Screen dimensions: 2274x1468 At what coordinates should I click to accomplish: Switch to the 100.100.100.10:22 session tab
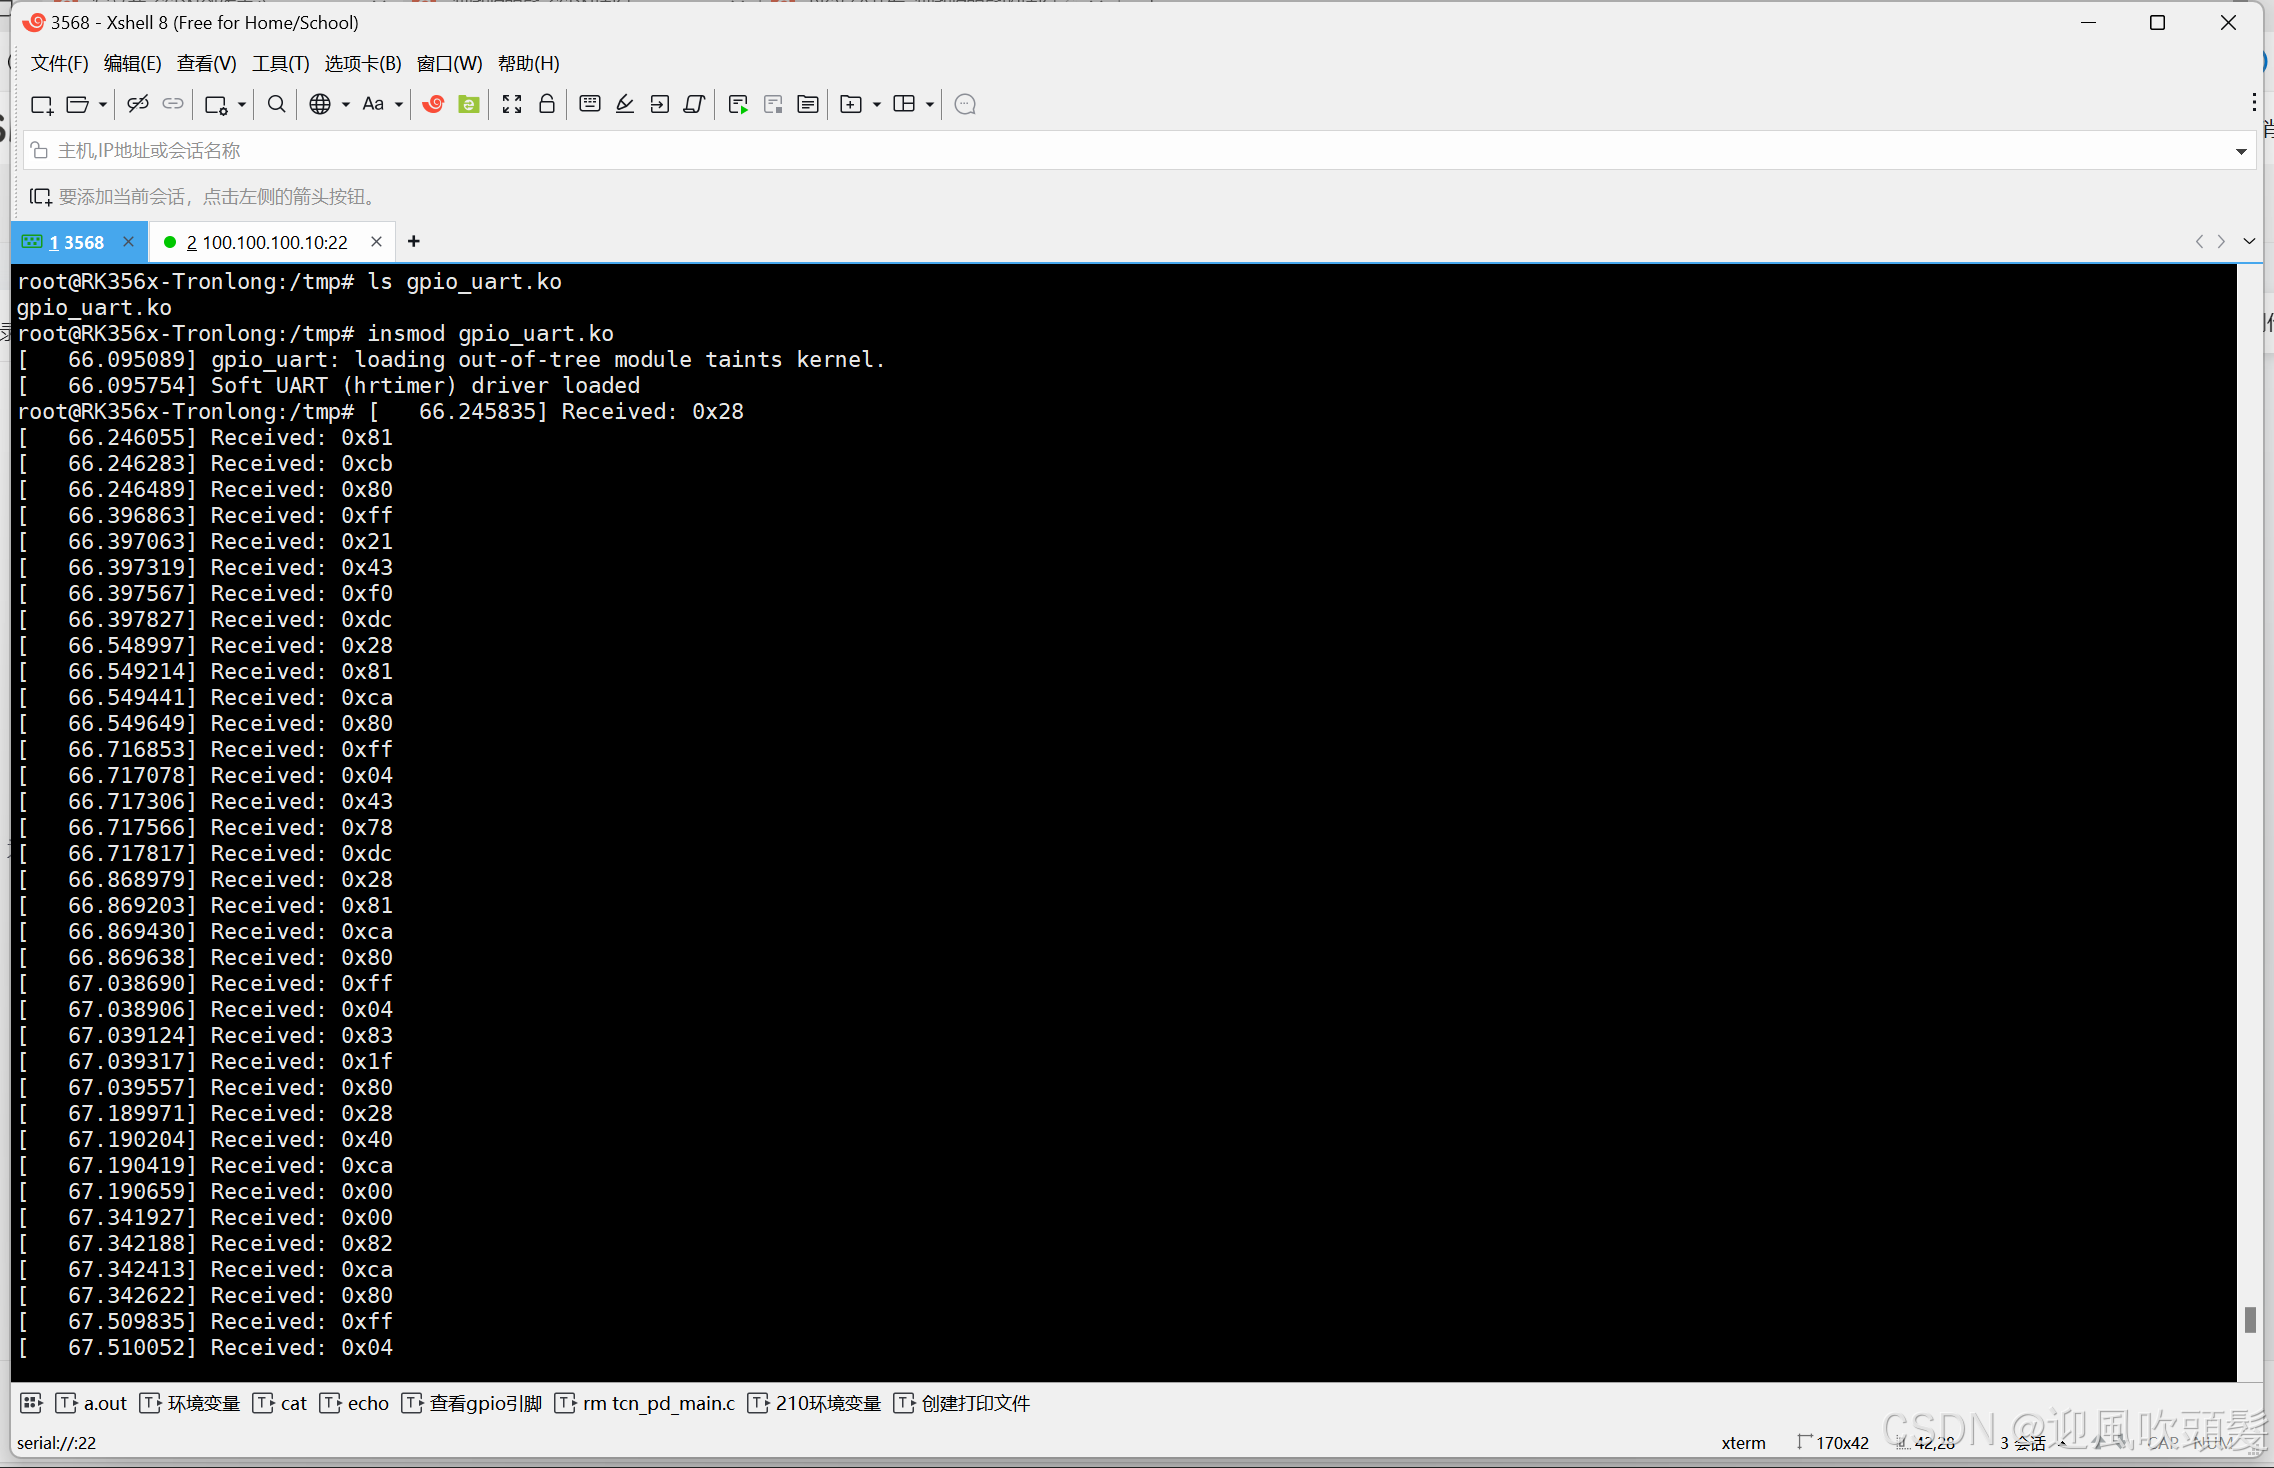[267, 242]
